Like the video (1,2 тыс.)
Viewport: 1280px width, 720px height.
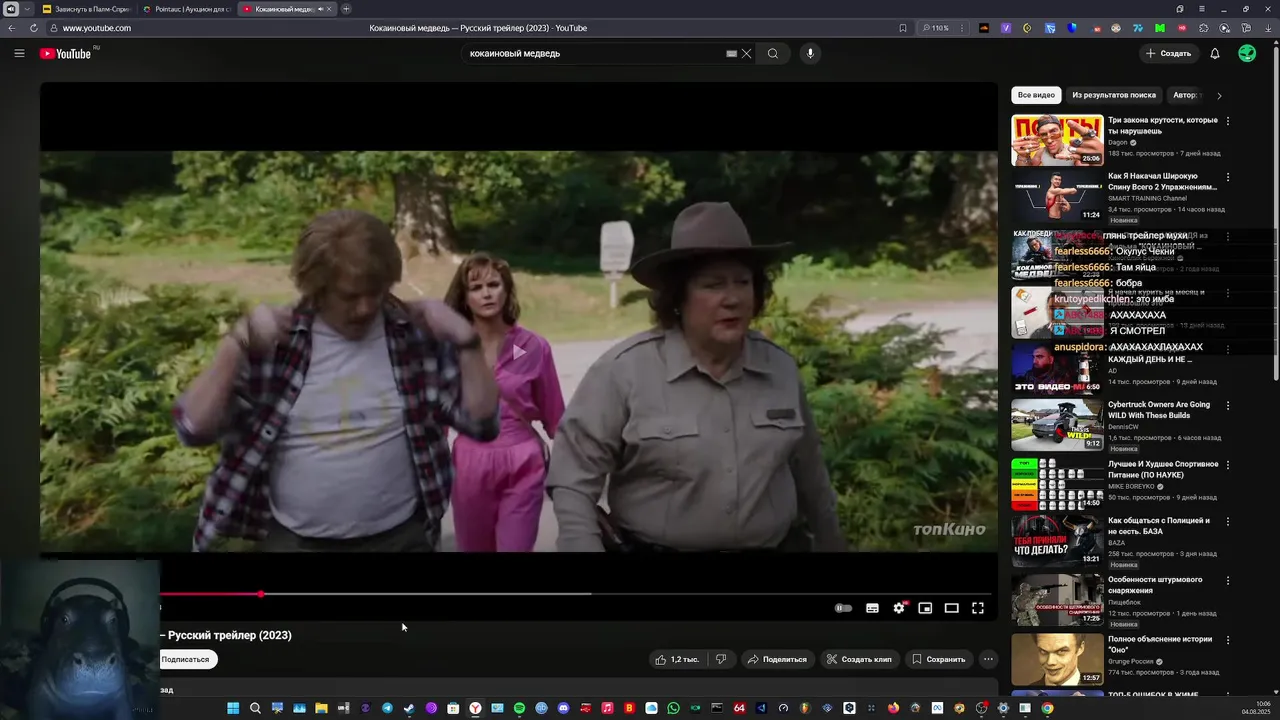[677, 659]
